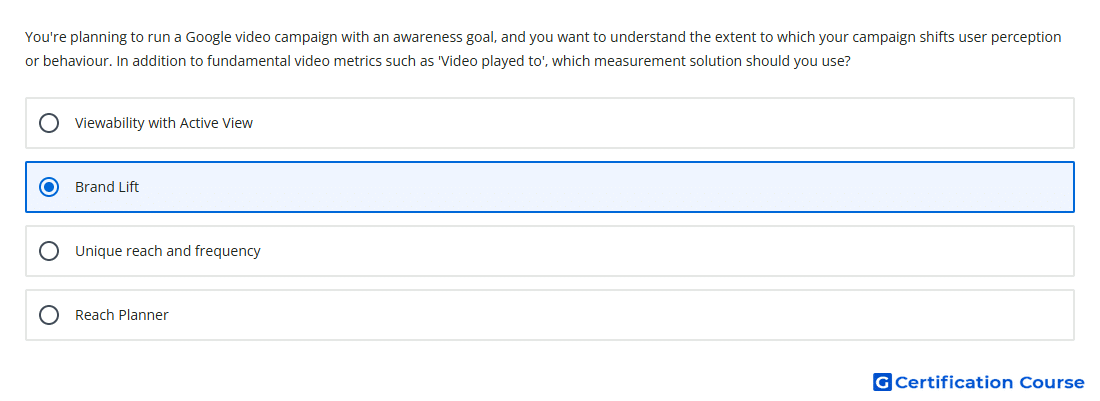Pick the Reach Planner radio circle
Viewport: 1100px width, 401px height.
pos(49,315)
